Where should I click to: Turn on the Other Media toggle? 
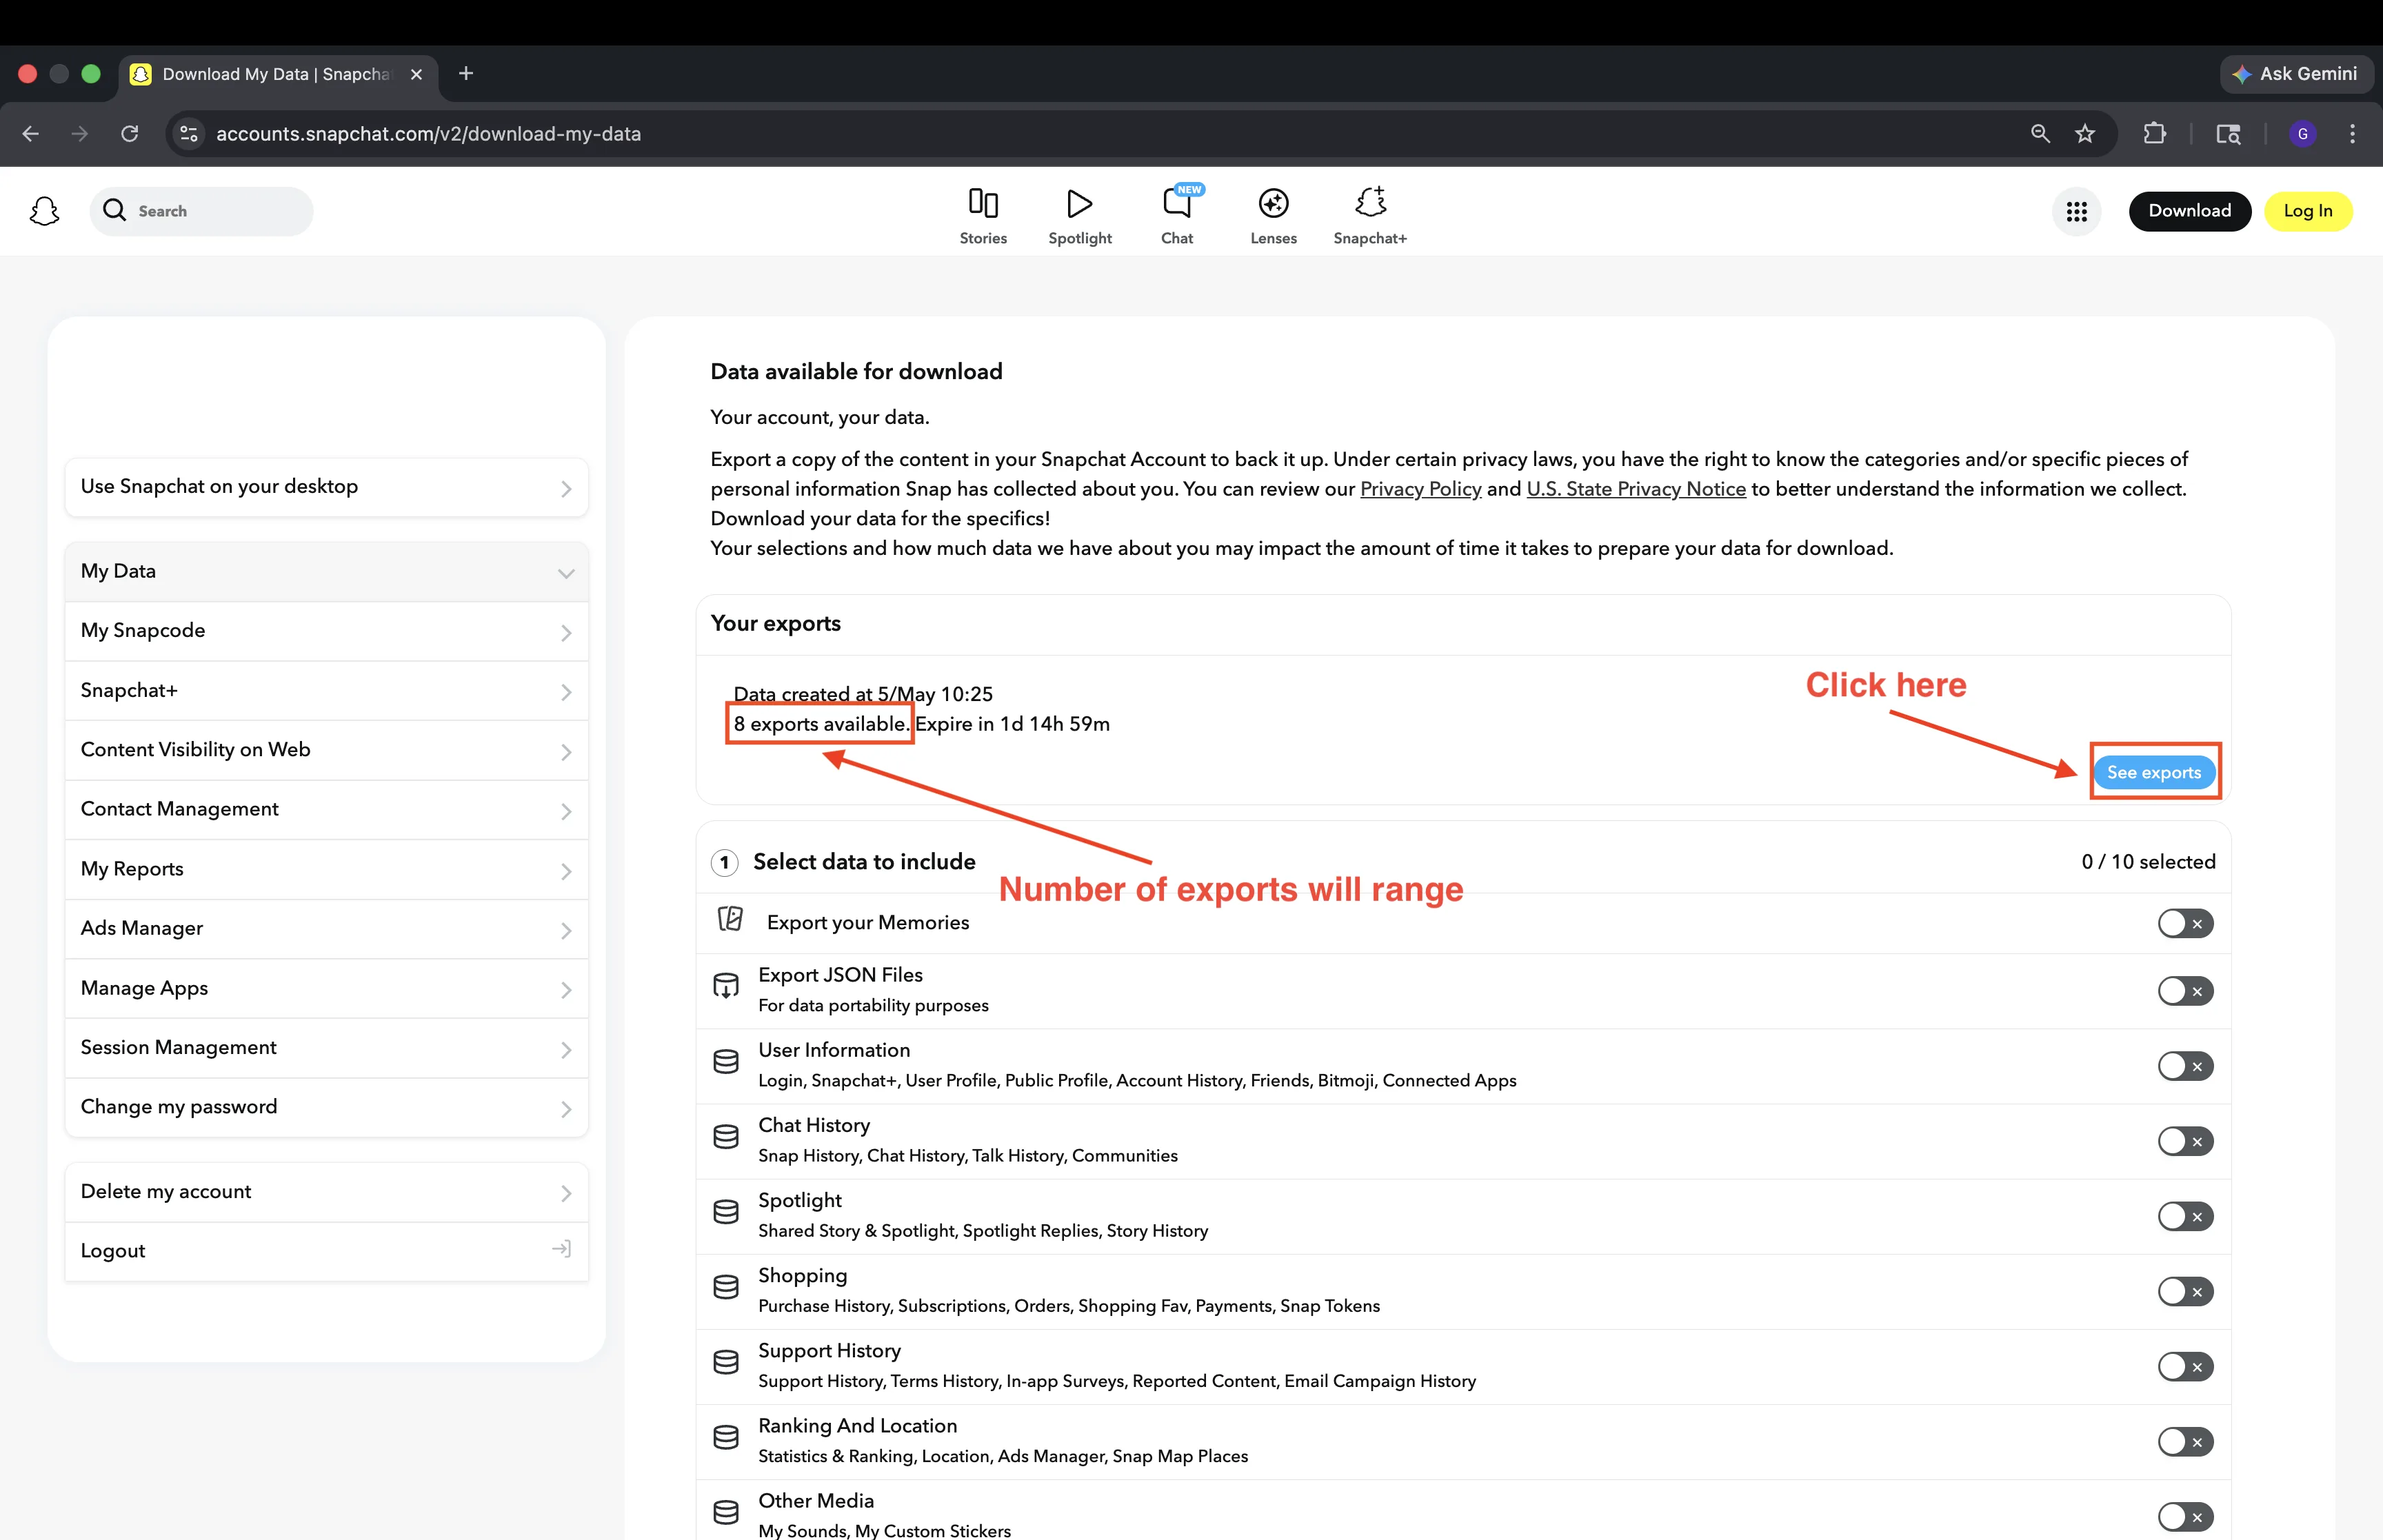[x=2185, y=1516]
